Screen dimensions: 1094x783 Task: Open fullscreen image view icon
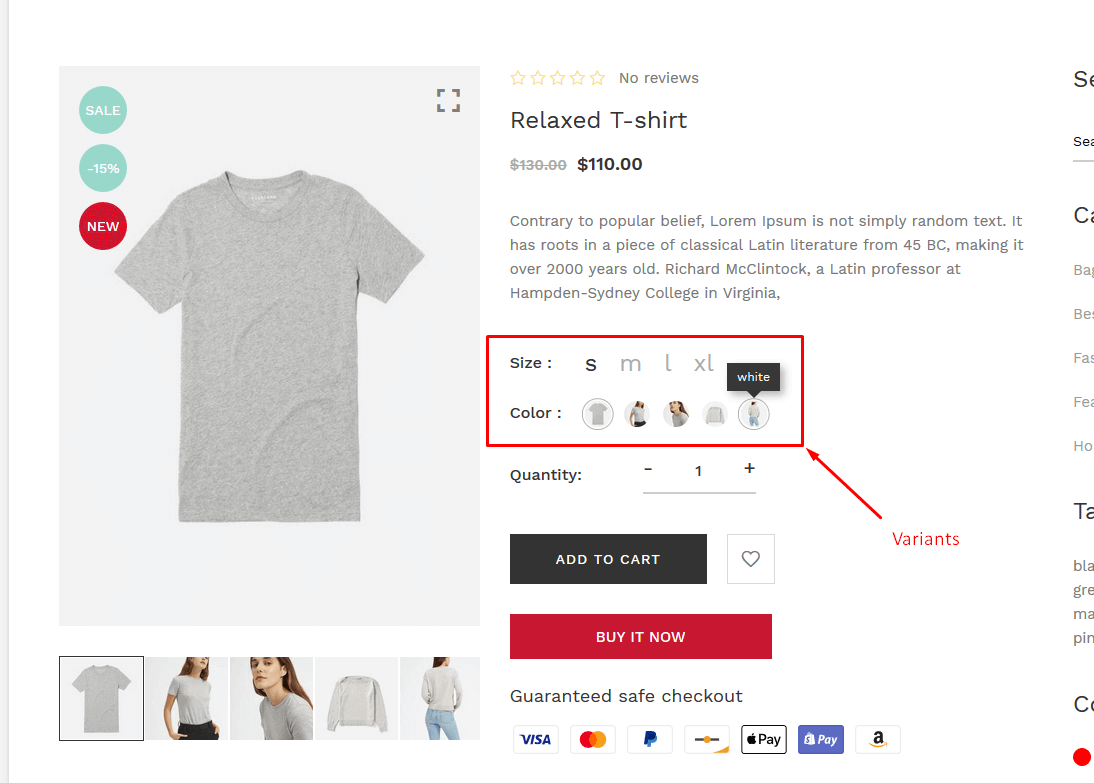point(449,100)
